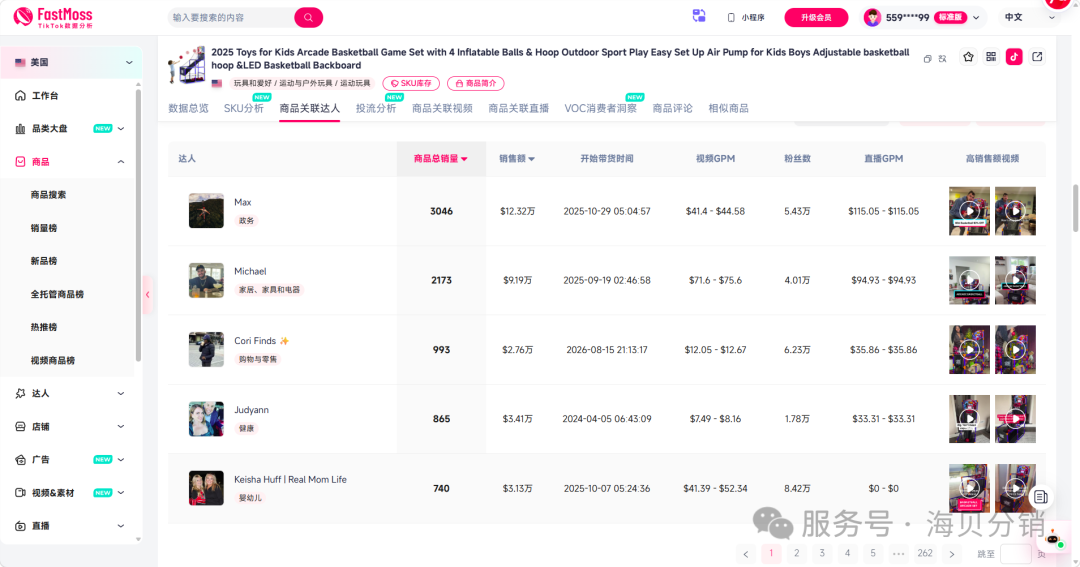Click the 直播 live camera icon
Viewport: 1080px width, 567px height.
(20, 526)
